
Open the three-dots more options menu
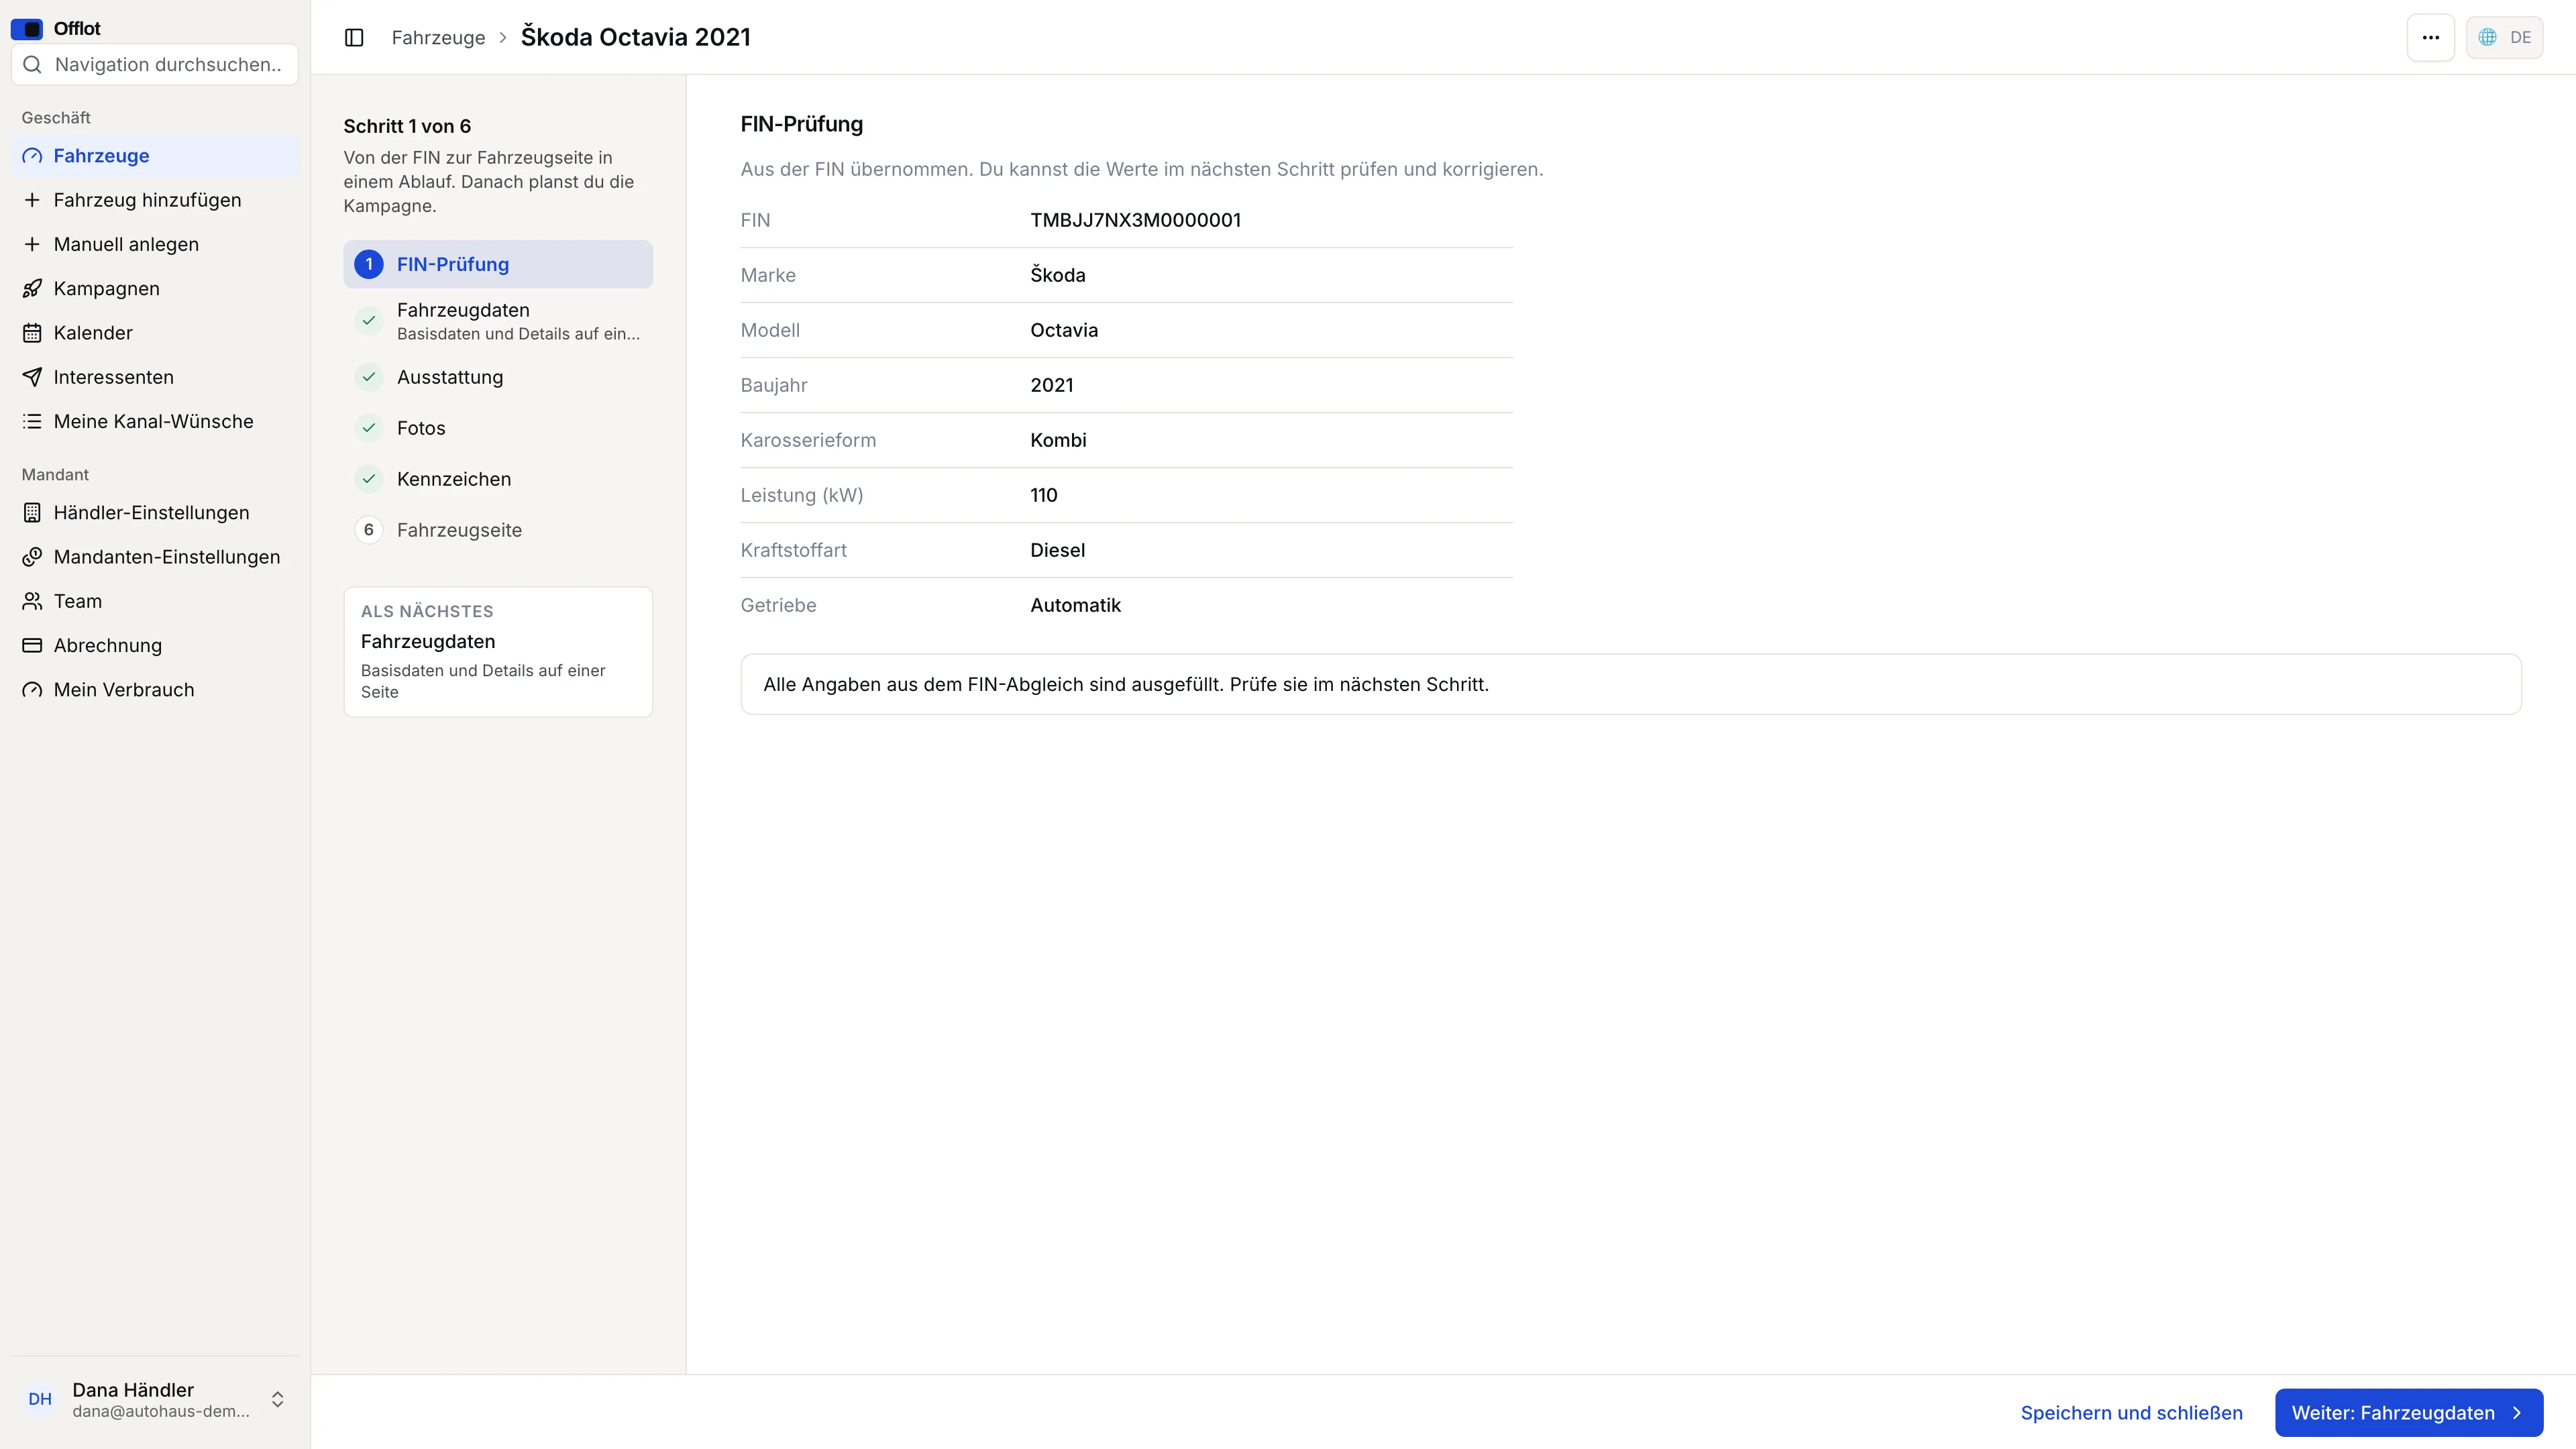pos(2430,37)
